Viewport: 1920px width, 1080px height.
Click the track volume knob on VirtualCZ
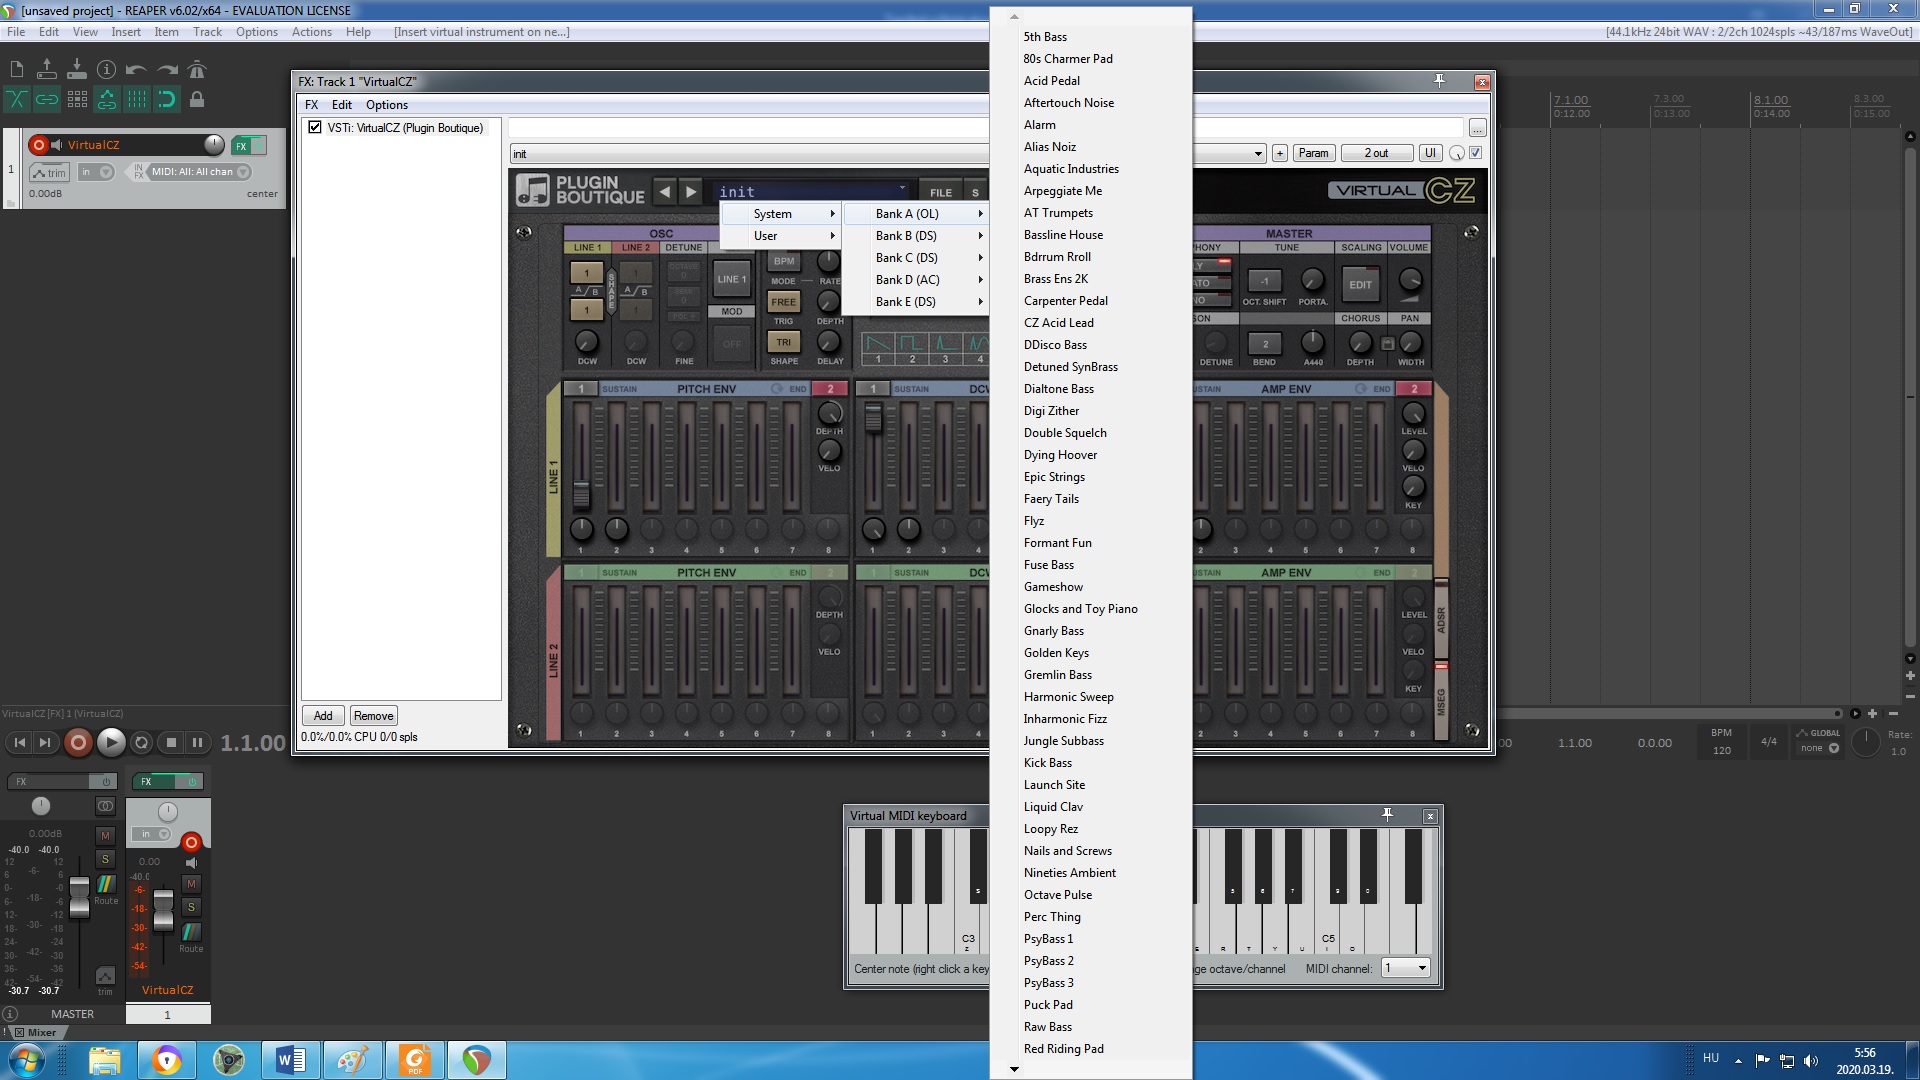(x=214, y=145)
